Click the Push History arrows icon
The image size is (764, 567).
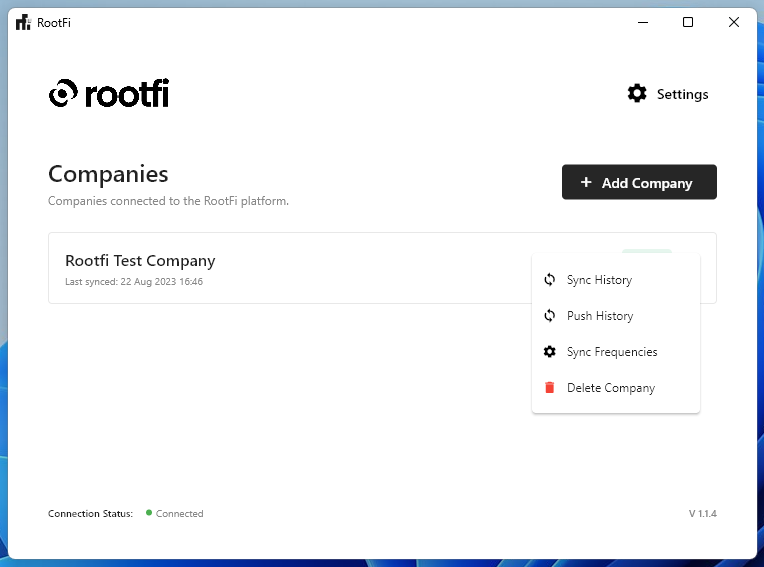click(550, 316)
